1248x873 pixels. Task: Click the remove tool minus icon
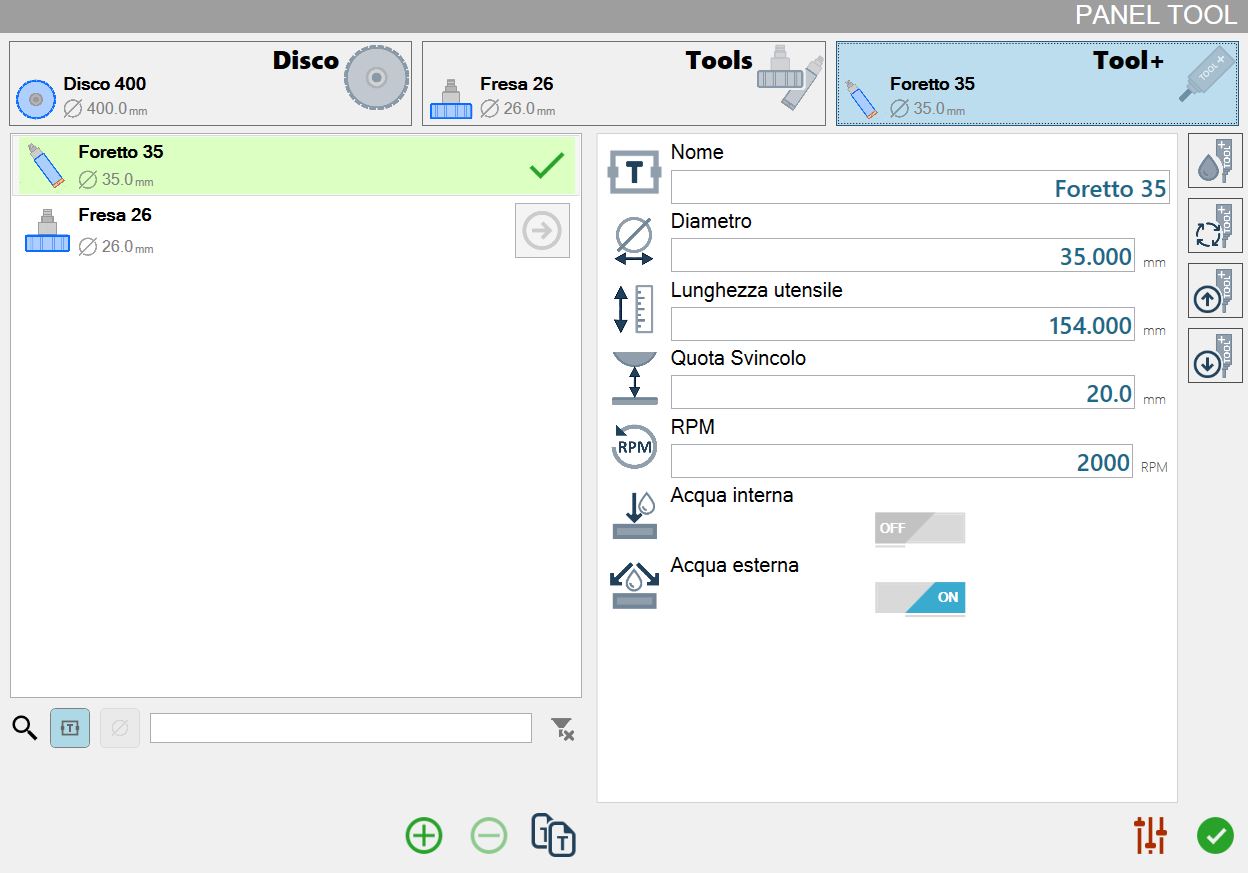tap(489, 835)
